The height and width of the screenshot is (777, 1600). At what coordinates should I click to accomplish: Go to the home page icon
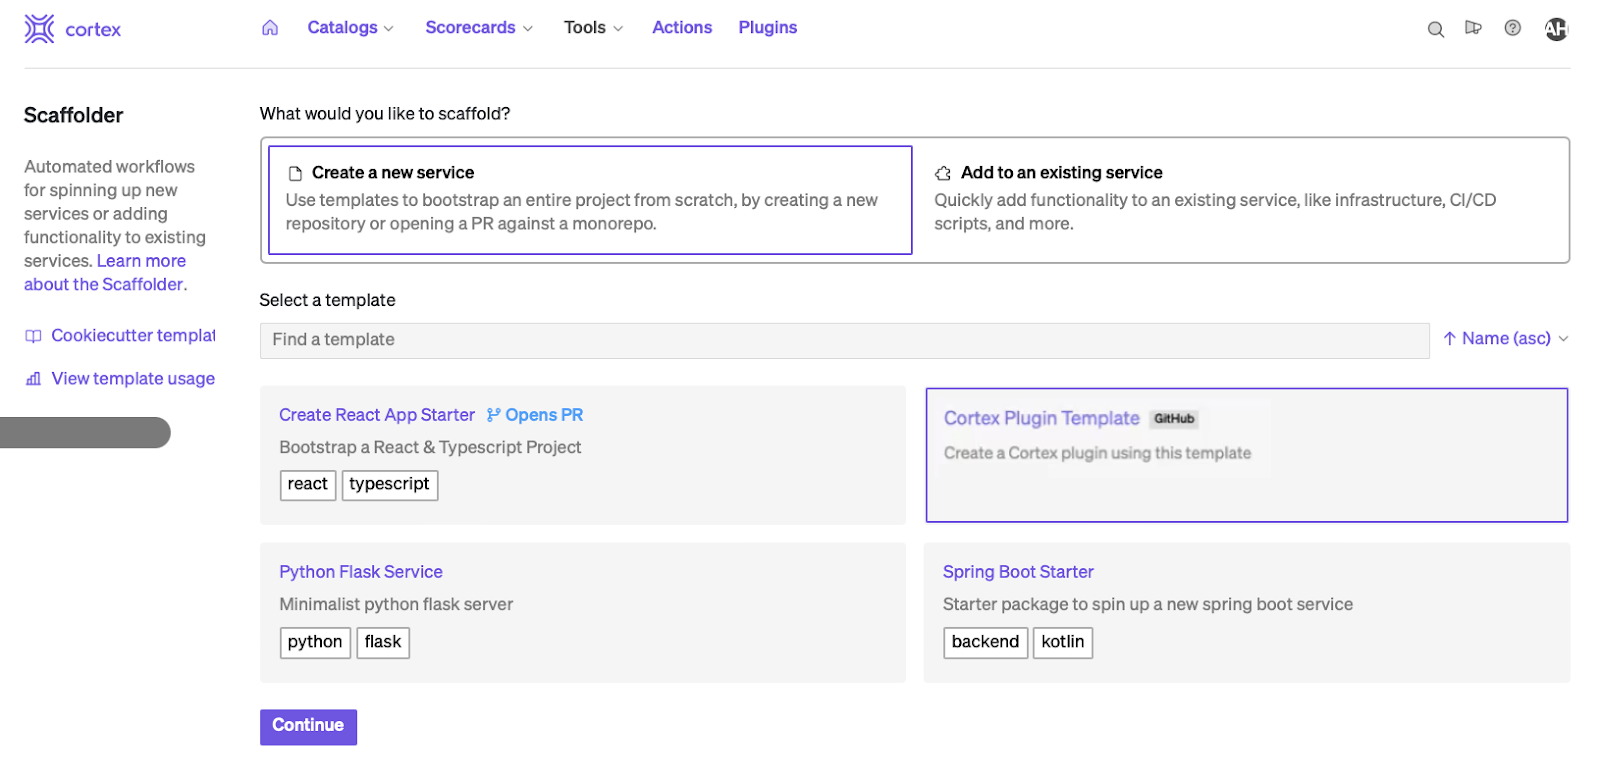(270, 28)
